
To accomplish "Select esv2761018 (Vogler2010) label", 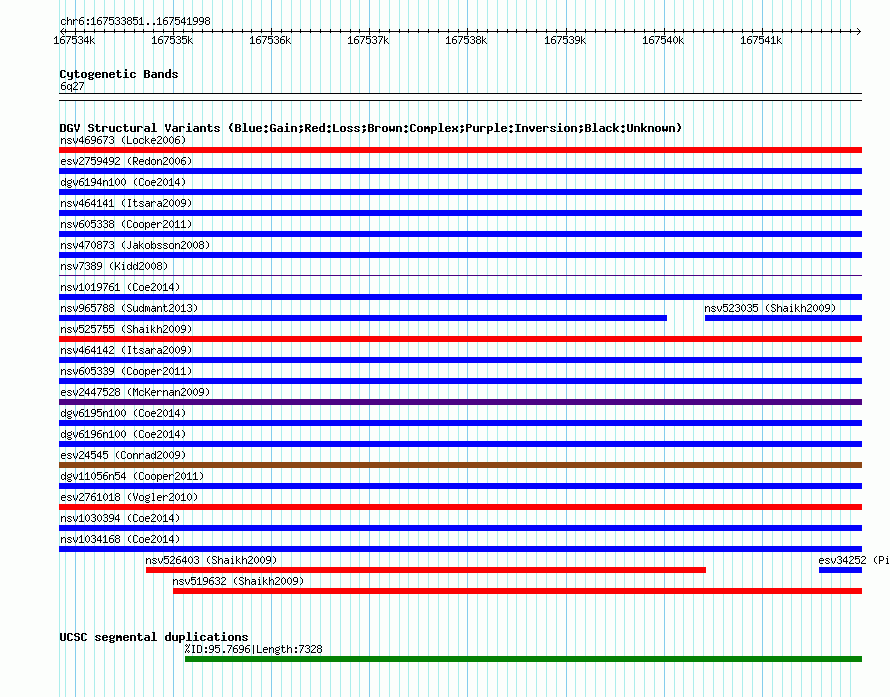I will click(129, 497).
